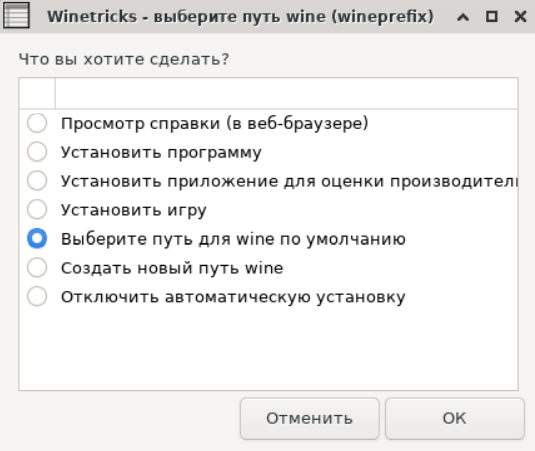The width and height of the screenshot is (535, 451).
Task: Select 'Отключить автоматическую установку' radio button
Action: click(37, 296)
